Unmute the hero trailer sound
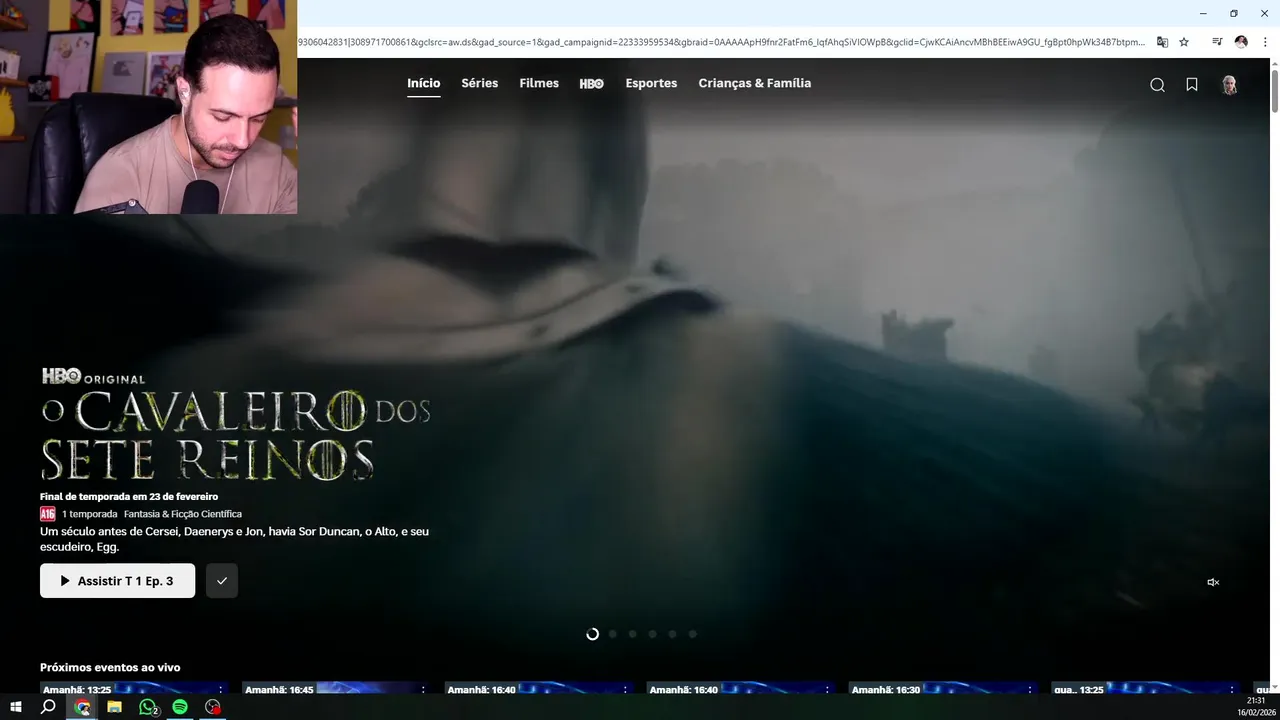Screen dimensions: 1280x720 (1213, 582)
